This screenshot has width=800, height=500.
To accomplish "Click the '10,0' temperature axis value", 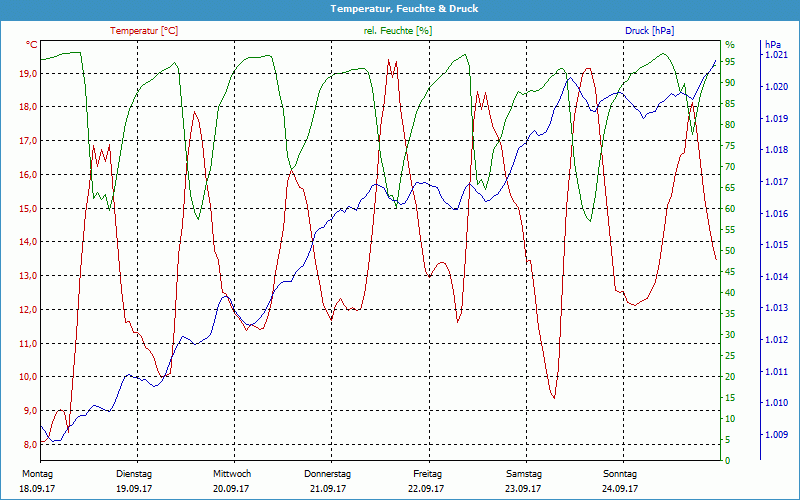I will click(x=28, y=377).
